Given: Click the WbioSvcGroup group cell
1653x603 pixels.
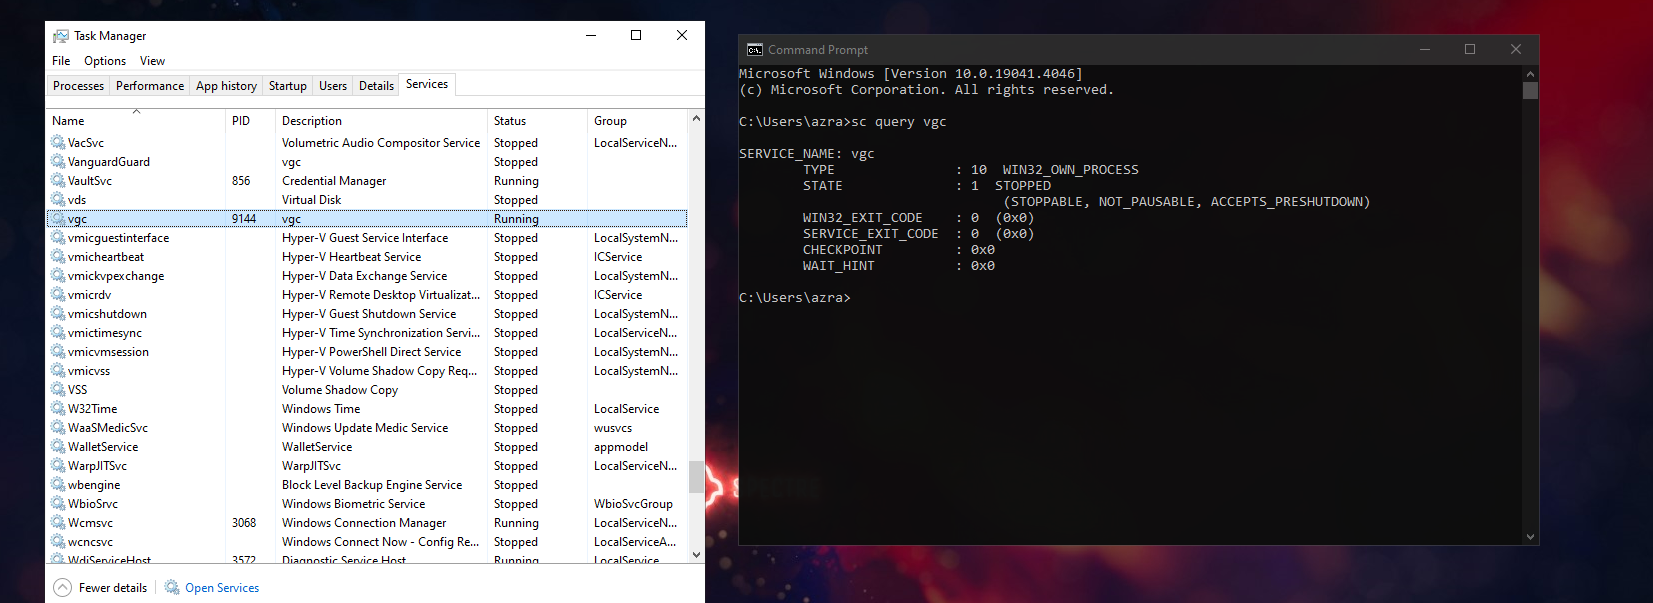Looking at the screenshot, I should click(633, 504).
